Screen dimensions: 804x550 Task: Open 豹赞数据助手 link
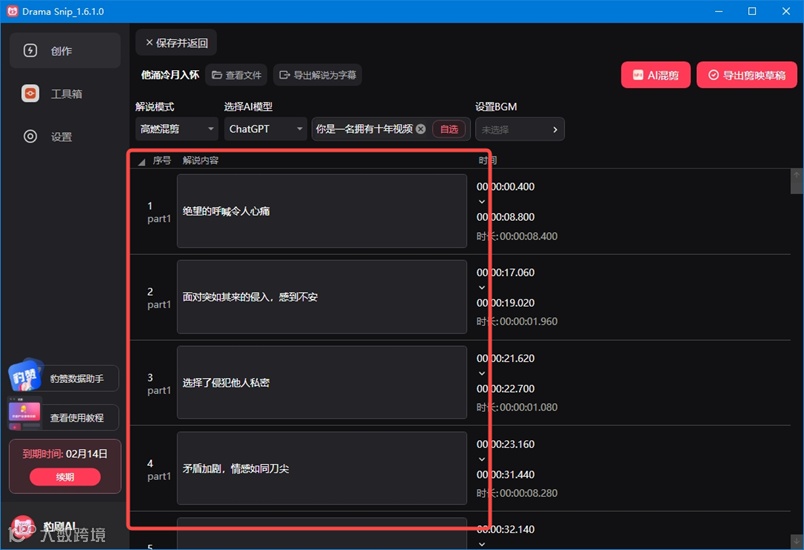77,379
